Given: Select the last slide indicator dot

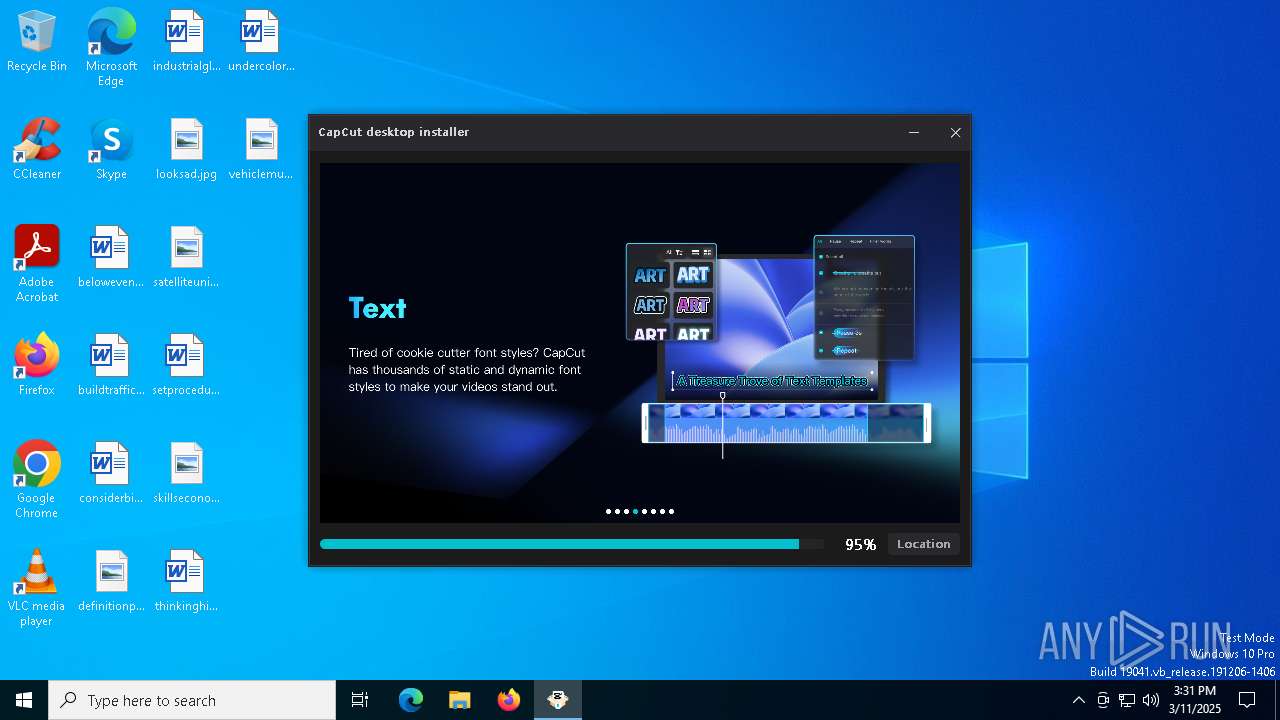Looking at the screenshot, I should click(671, 511).
